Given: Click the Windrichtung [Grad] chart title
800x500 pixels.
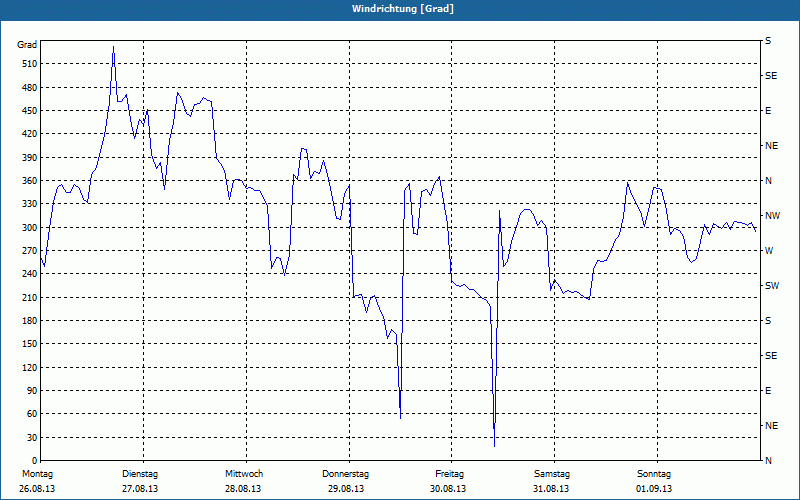Looking at the screenshot, I should coord(403,9).
